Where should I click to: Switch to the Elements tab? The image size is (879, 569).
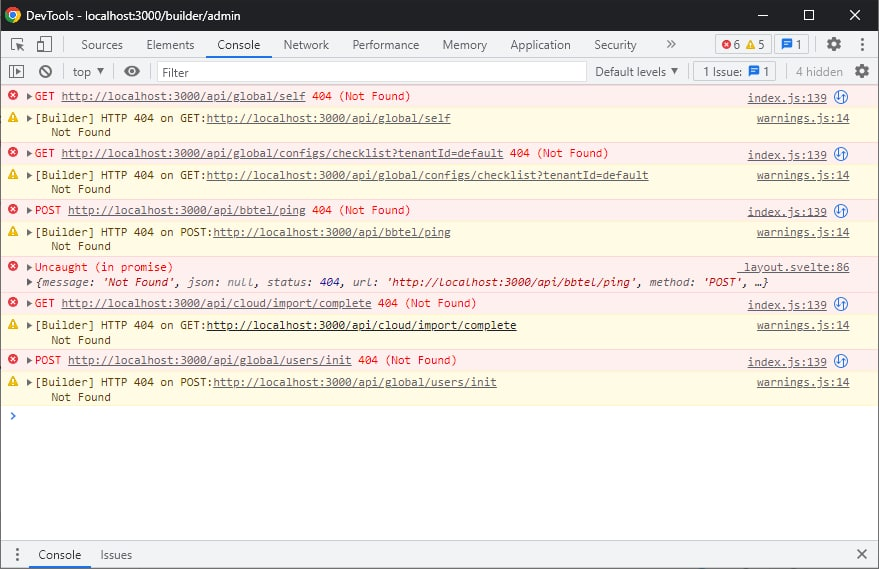click(170, 45)
